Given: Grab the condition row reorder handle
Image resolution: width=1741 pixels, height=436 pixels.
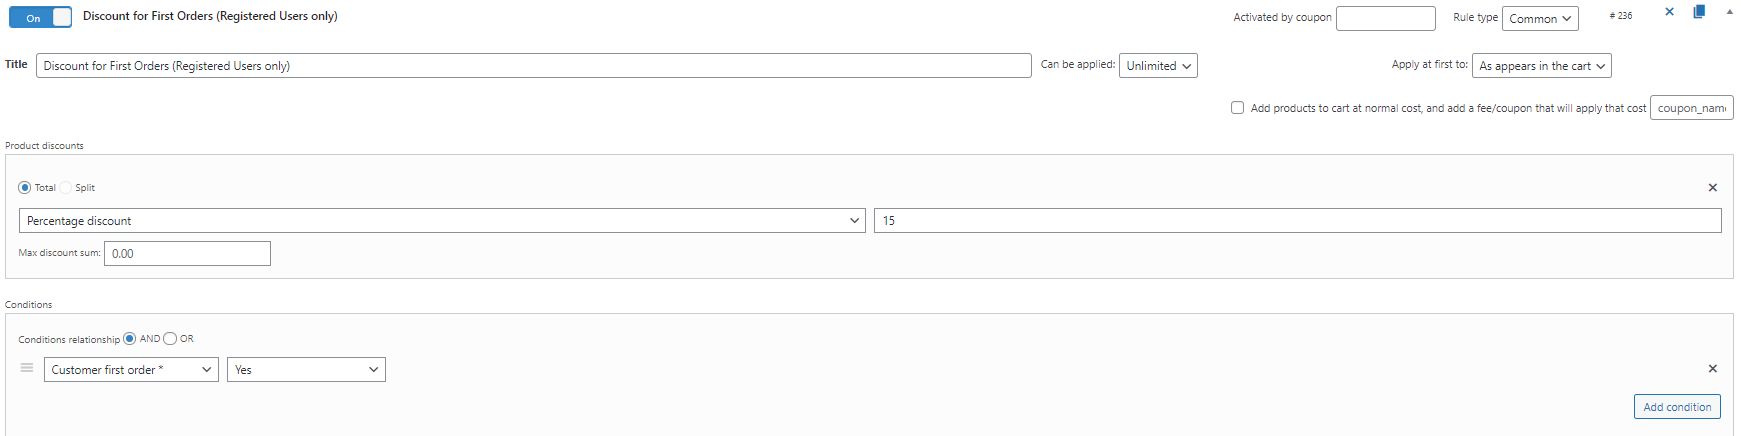Looking at the screenshot, I should point(27,368).
